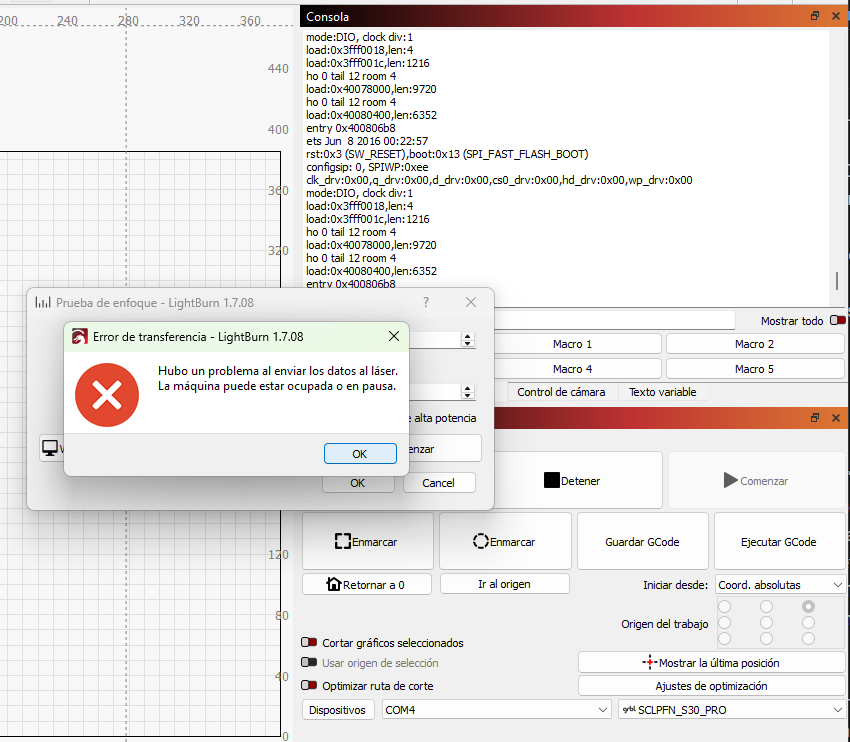Close the Prueba de enfoque dialog
This screenshot has height=742, width=850.
tap(471, 302)
